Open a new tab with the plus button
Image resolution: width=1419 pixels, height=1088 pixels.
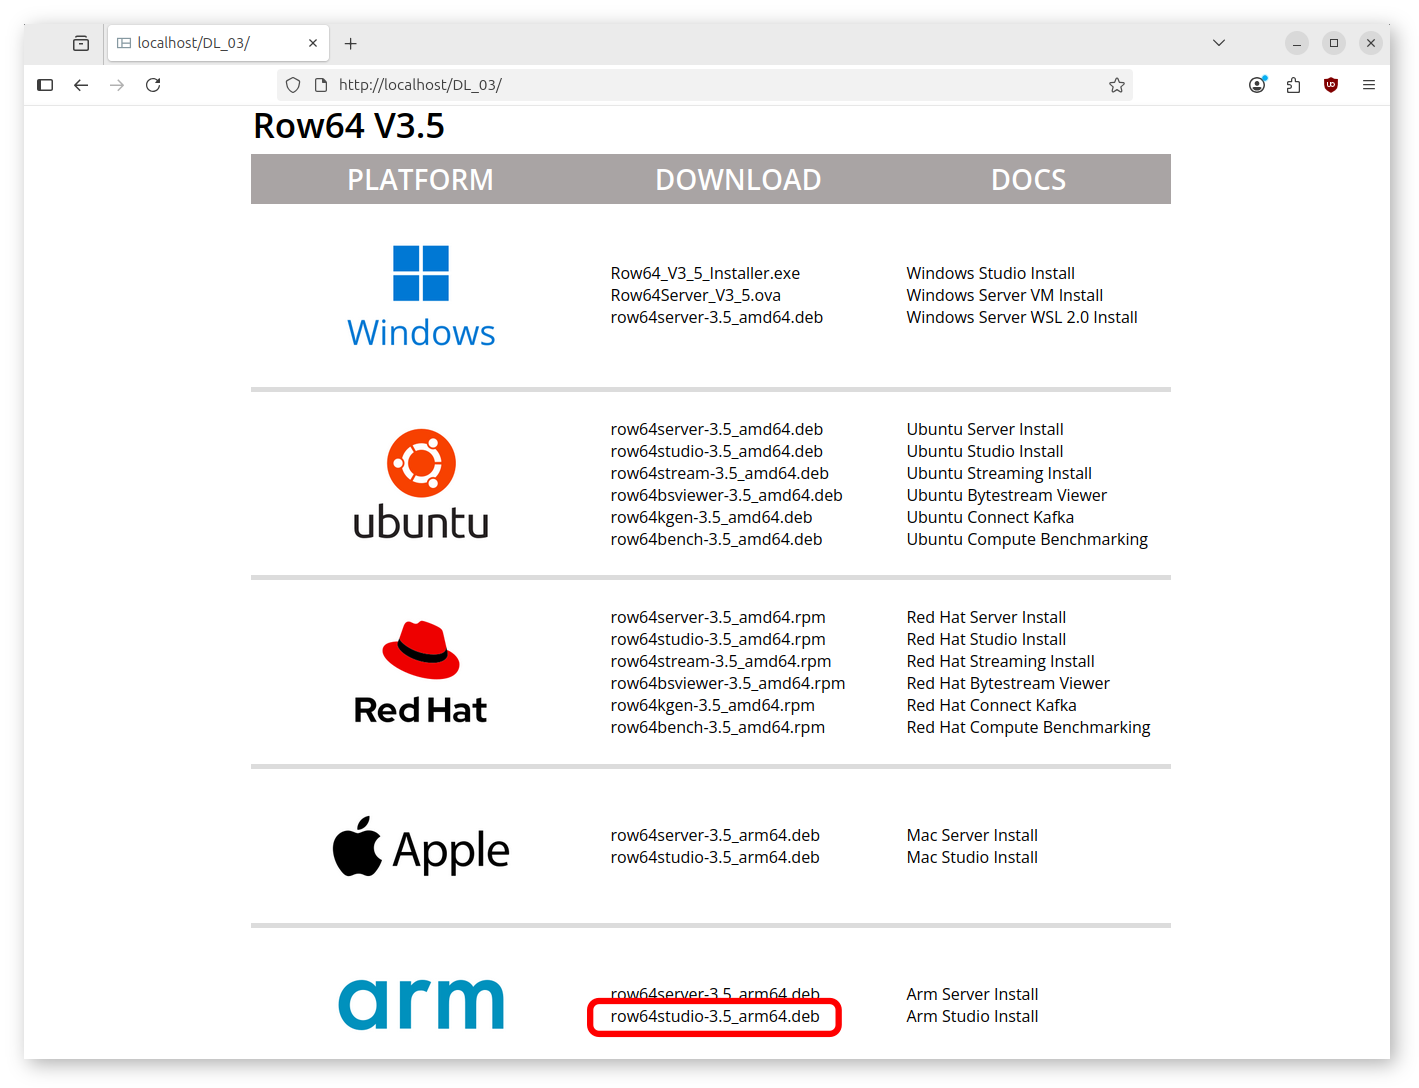[x=350, y=43]
